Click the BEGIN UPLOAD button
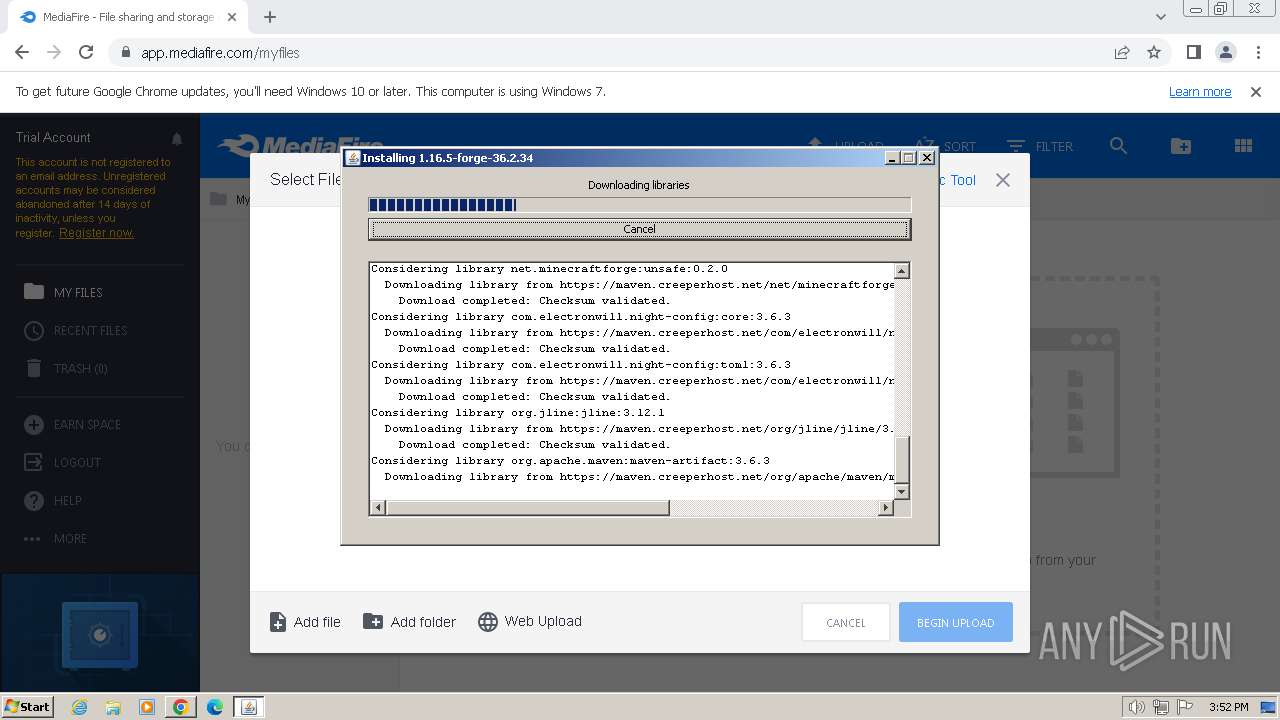Screen dimensions: 1280x720 [955, 622]
